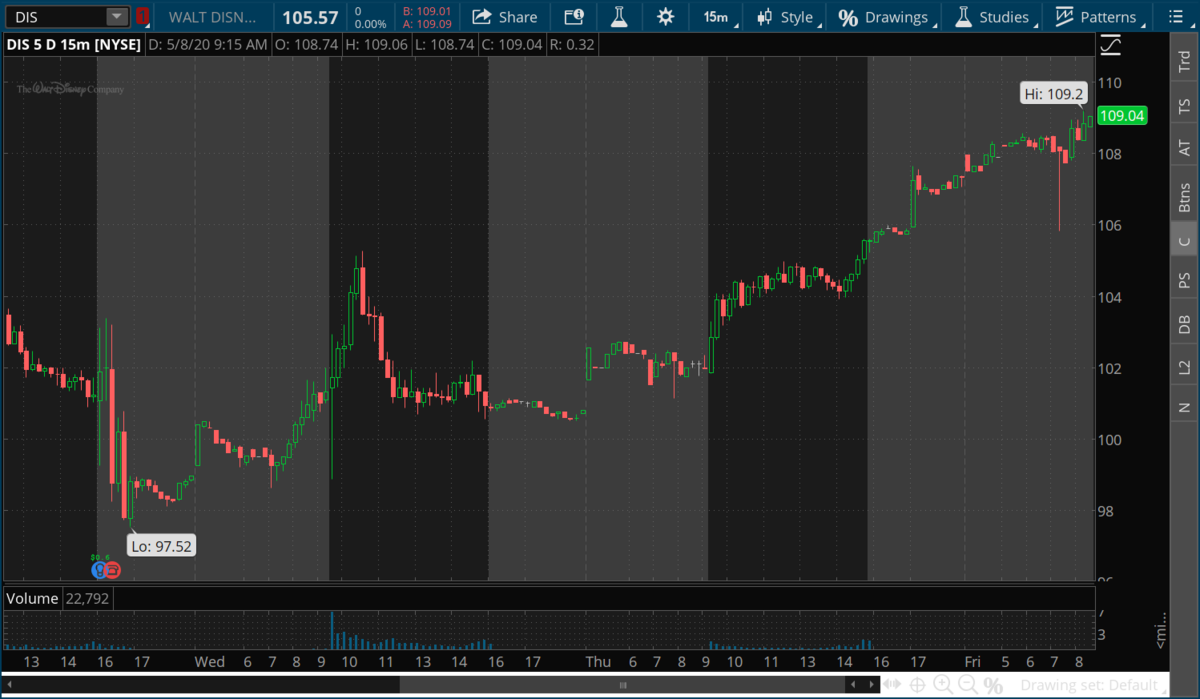Click the horizontal scrollbar left arrow at far left
The height and width of the screenshot is (699, 1200).
(10, 685)
